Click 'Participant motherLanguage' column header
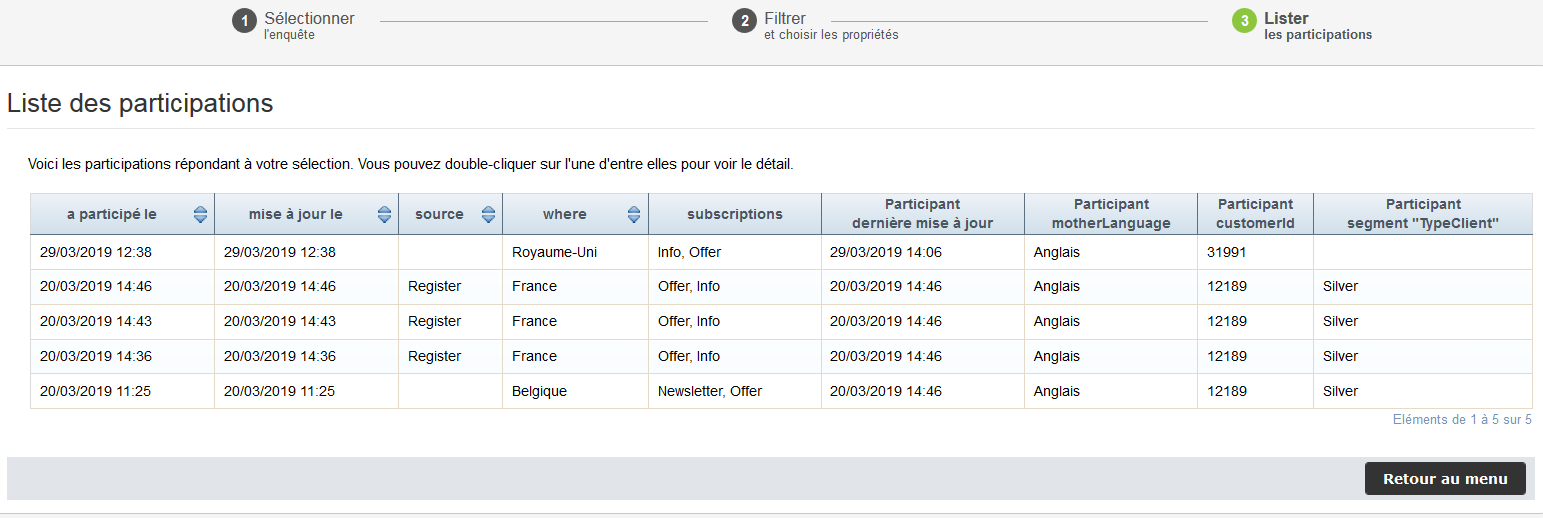Viewport: 1543px width, 518px height. (1111, 214)
